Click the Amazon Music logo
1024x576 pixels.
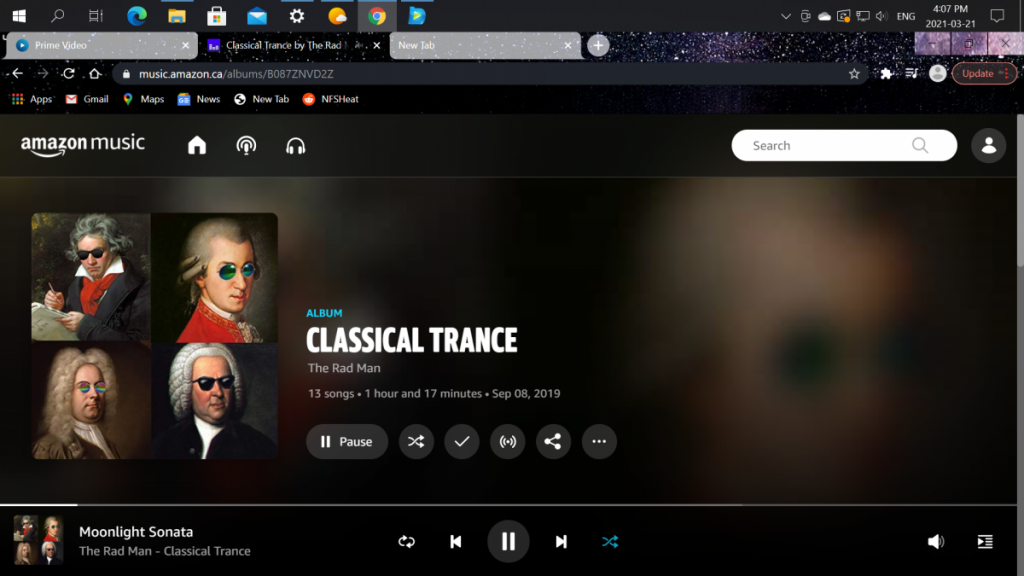tap(82, 144)
